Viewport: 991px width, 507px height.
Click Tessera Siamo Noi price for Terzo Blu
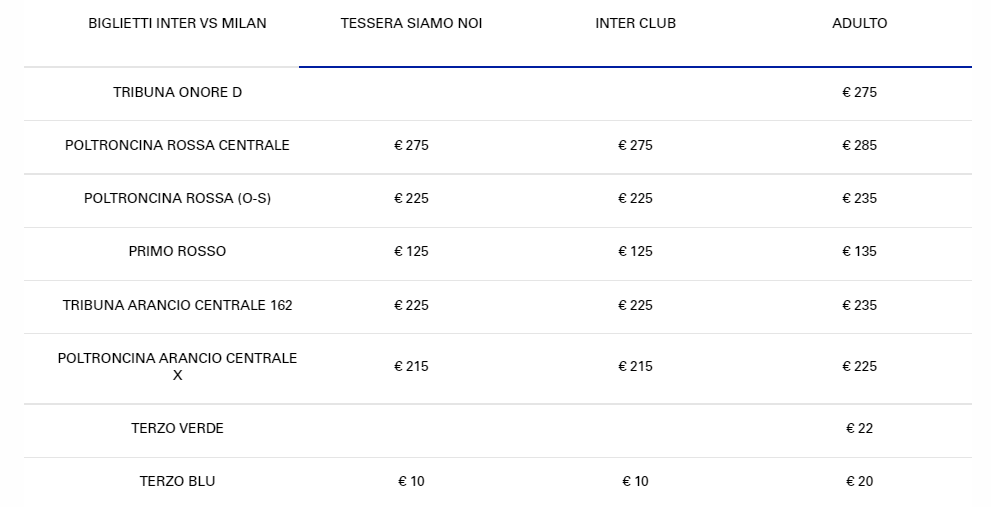pos(411,481)
